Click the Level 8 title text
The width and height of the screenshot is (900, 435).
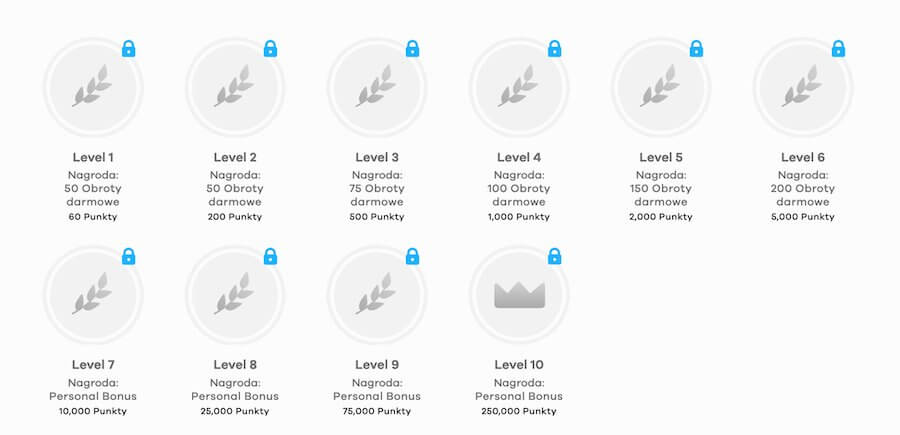[235, 365]
